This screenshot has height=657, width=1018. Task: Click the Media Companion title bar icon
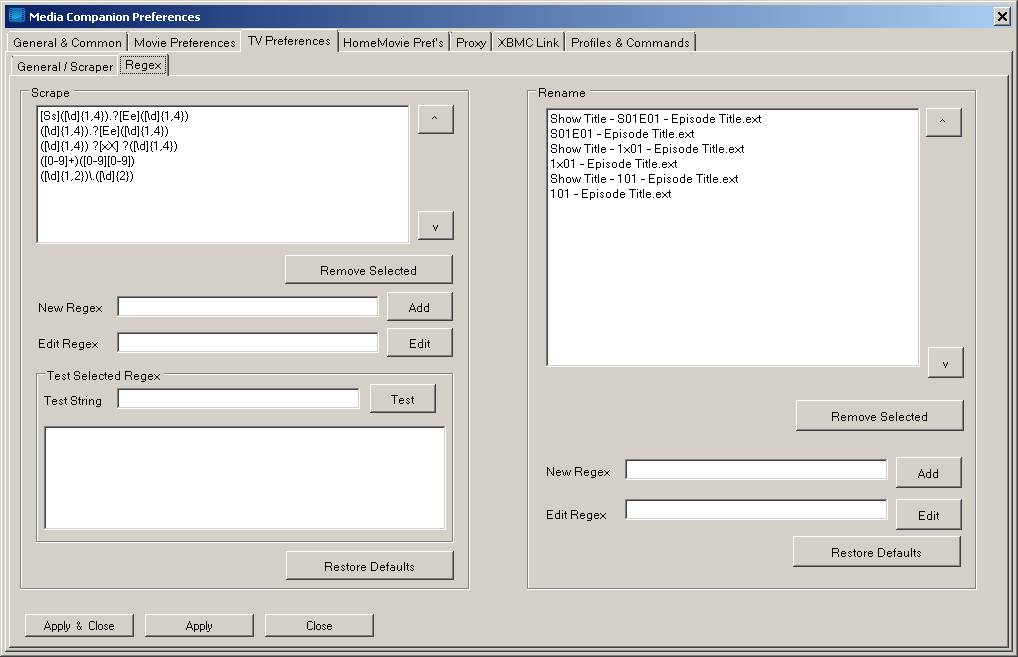coord(18,16)
